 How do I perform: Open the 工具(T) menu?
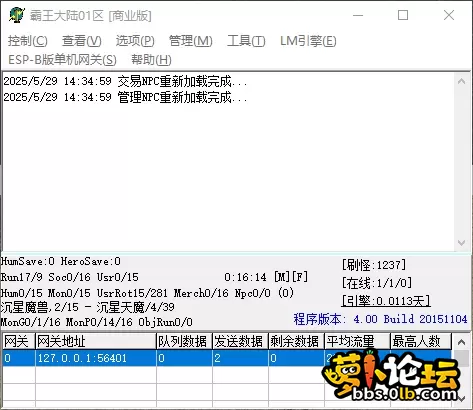click(x=246, y=41)
